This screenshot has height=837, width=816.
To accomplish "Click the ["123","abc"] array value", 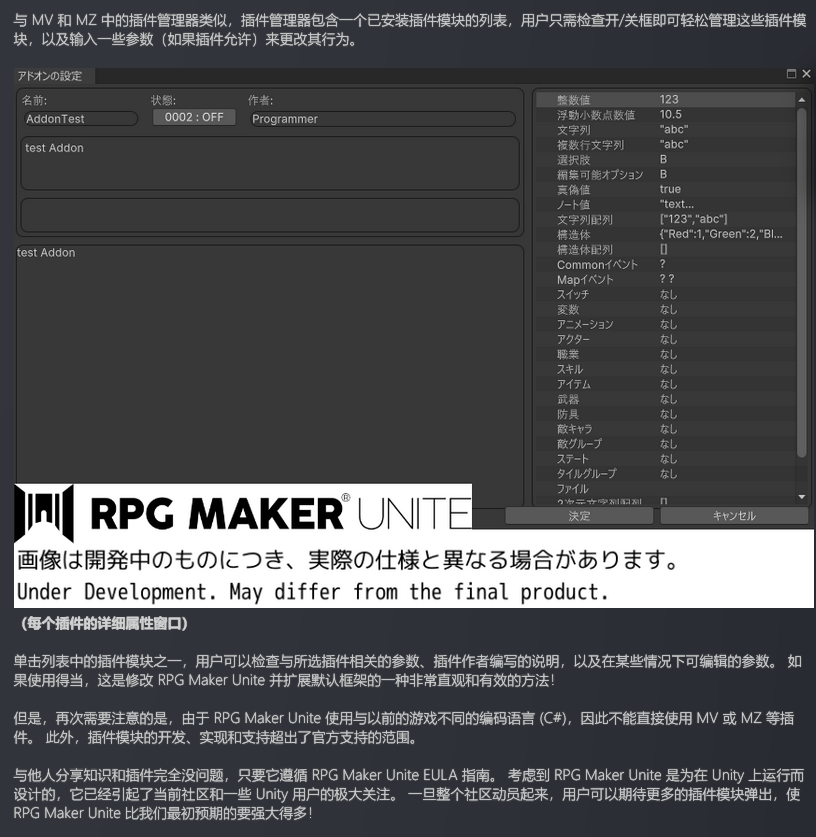I will pyautogui.click(x=693, y=219).
